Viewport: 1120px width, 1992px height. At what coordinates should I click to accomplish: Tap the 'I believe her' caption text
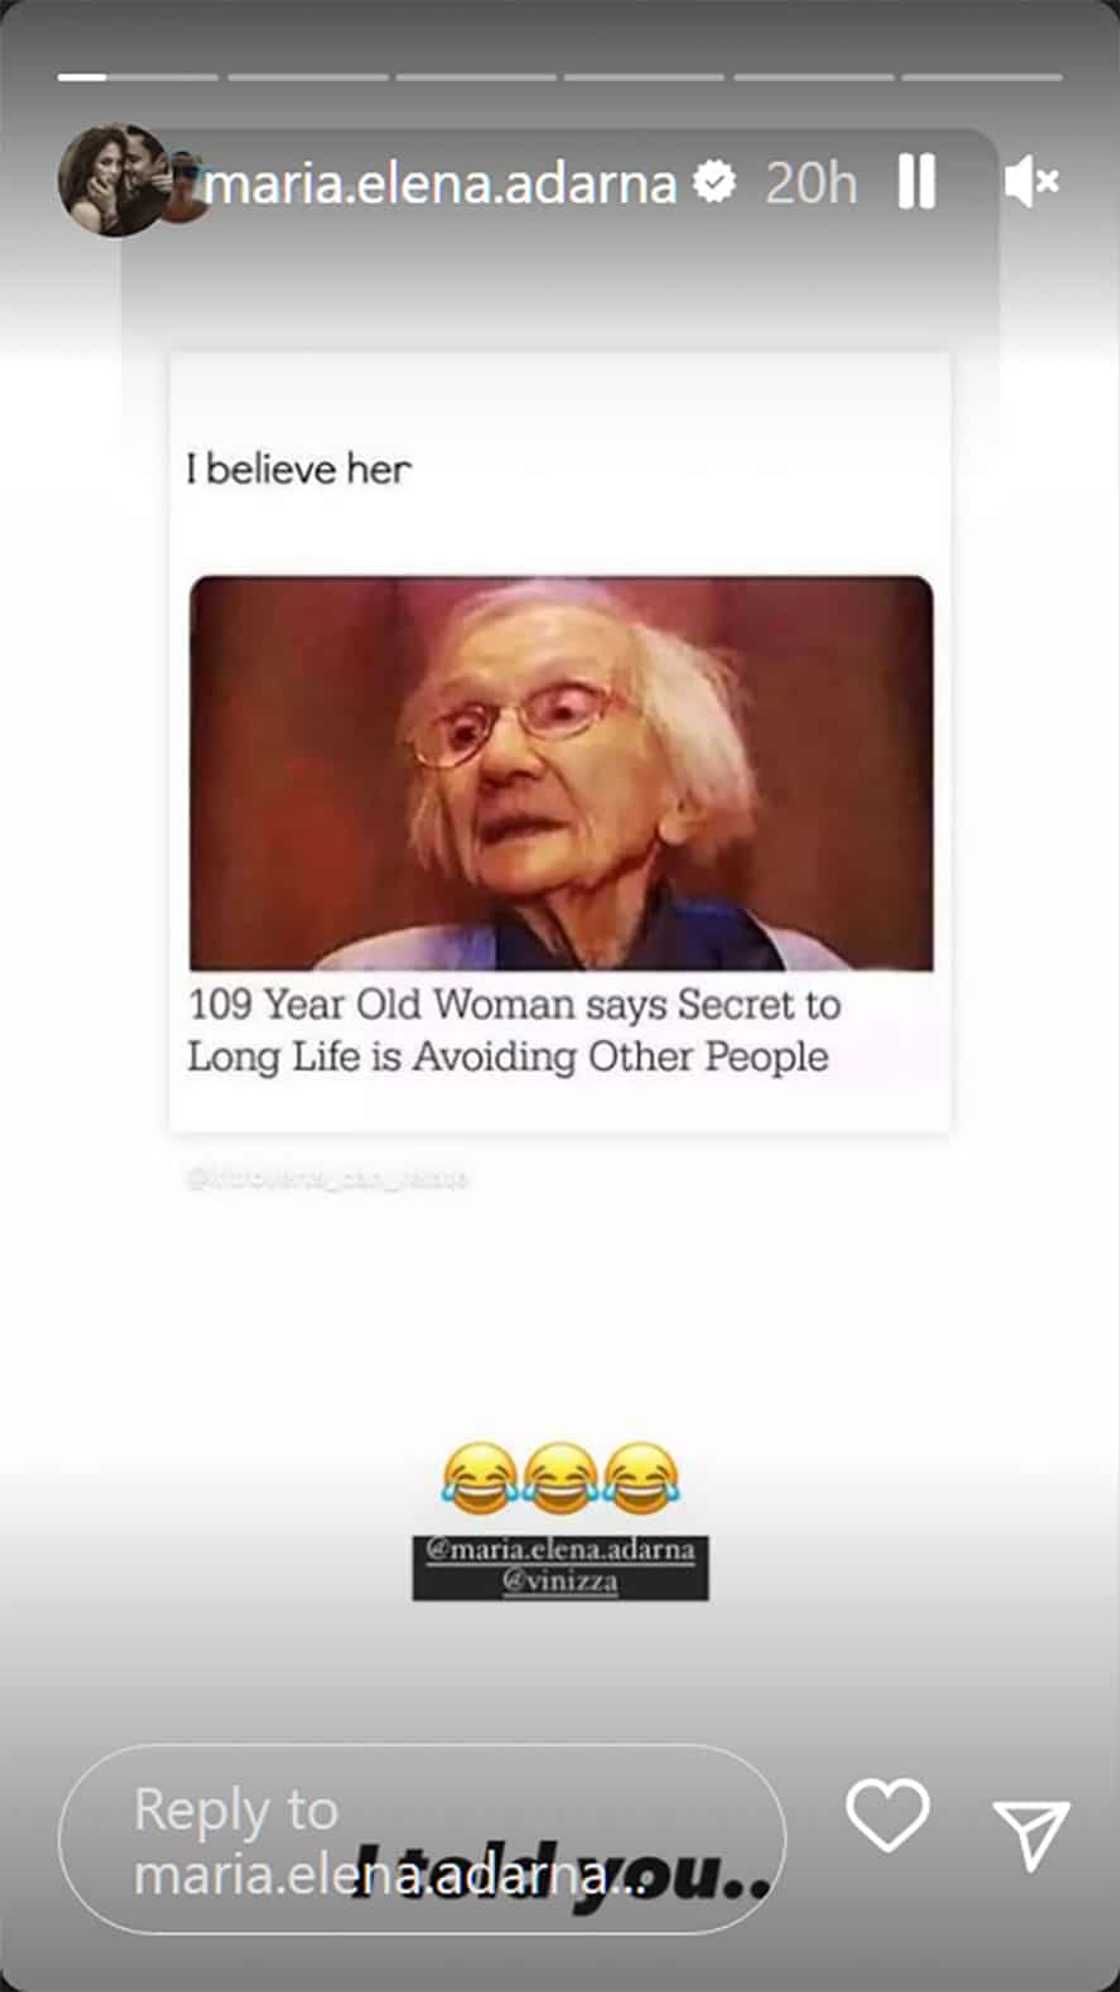pyautogui.click(x=298, y=469)
